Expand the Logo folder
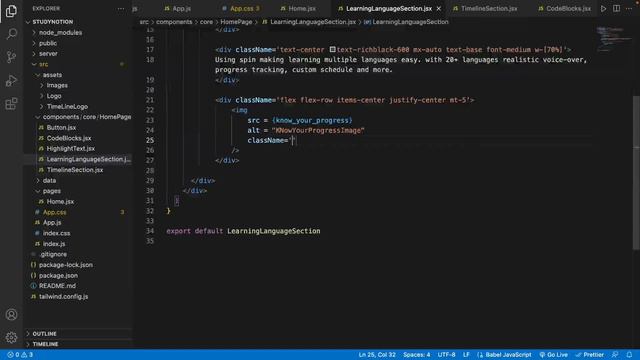The width and height of the screenshot is (640, 360). [x=54, y=96]
